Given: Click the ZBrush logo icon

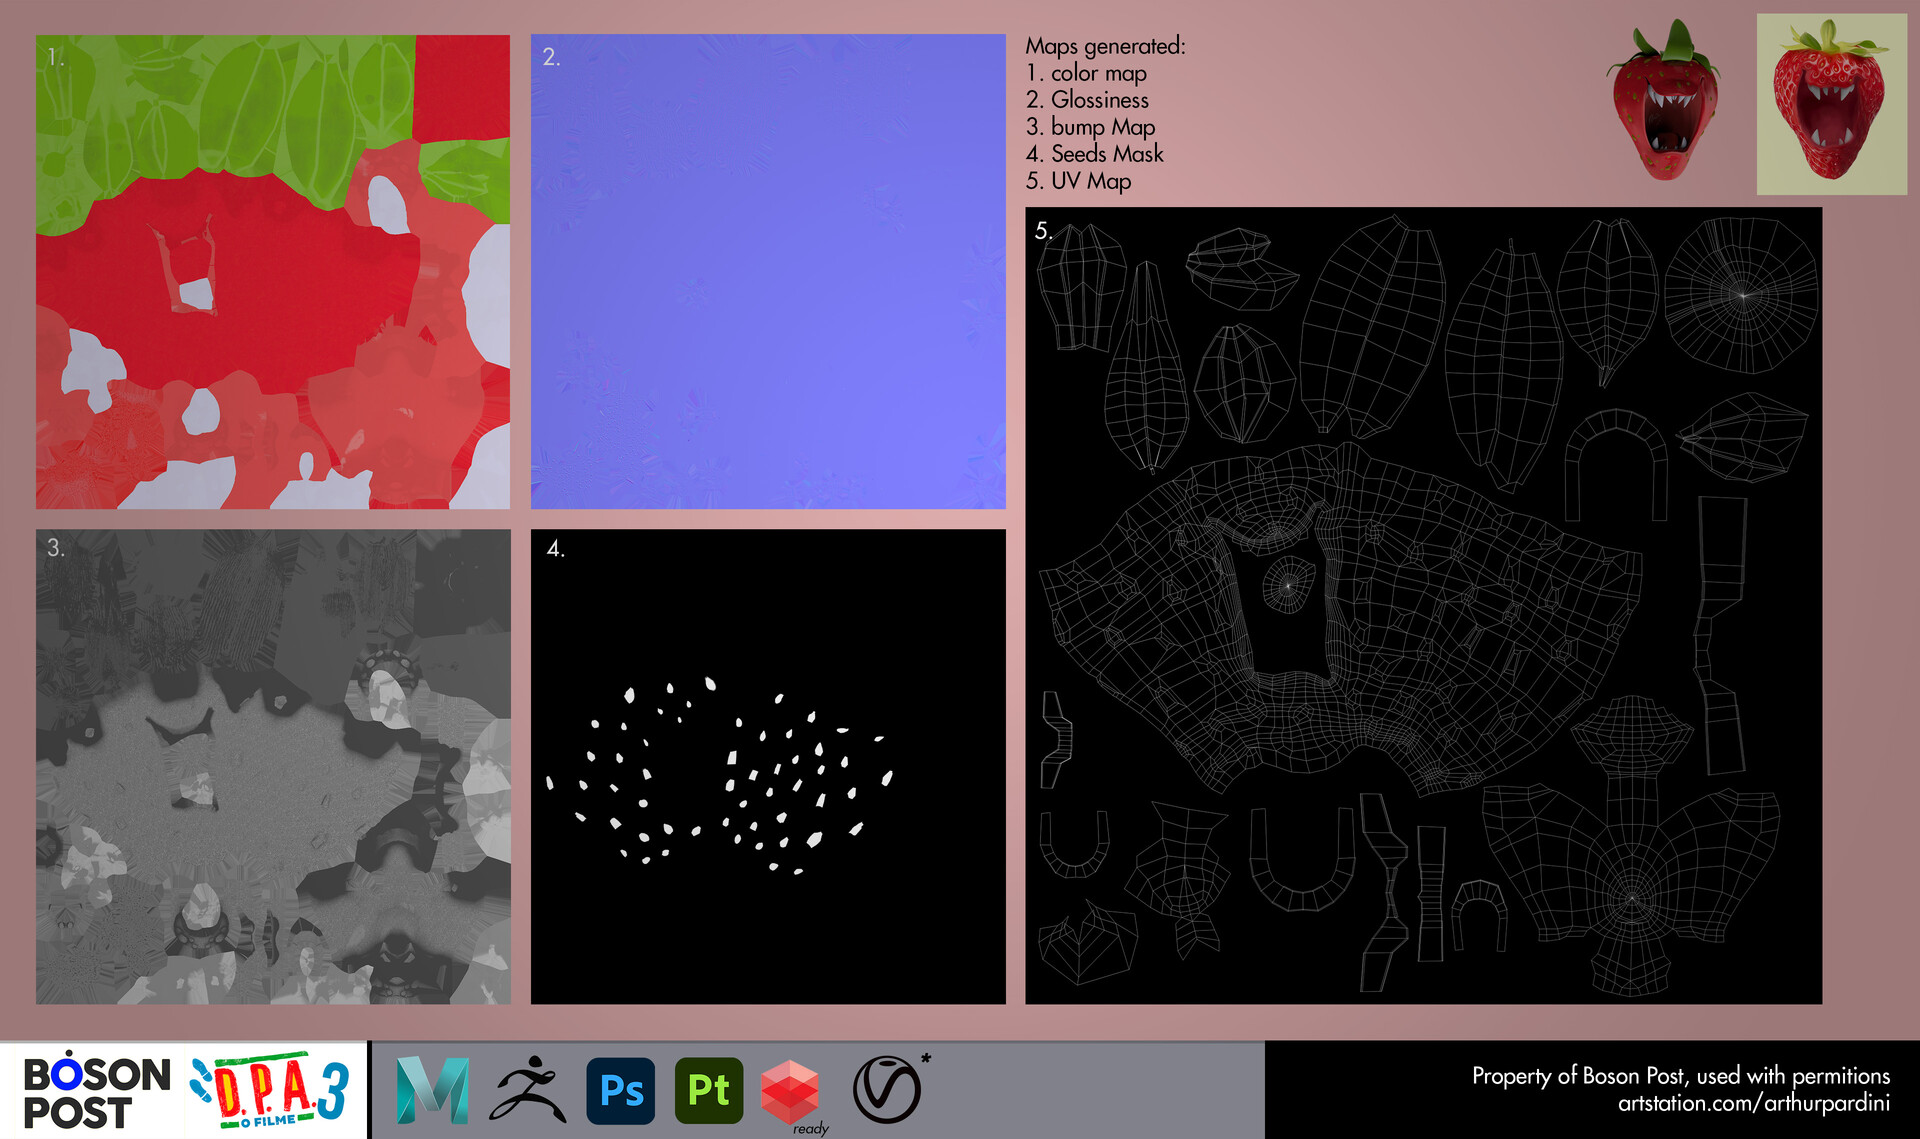Looking at the screenshot, I should tap(527, 1090).
